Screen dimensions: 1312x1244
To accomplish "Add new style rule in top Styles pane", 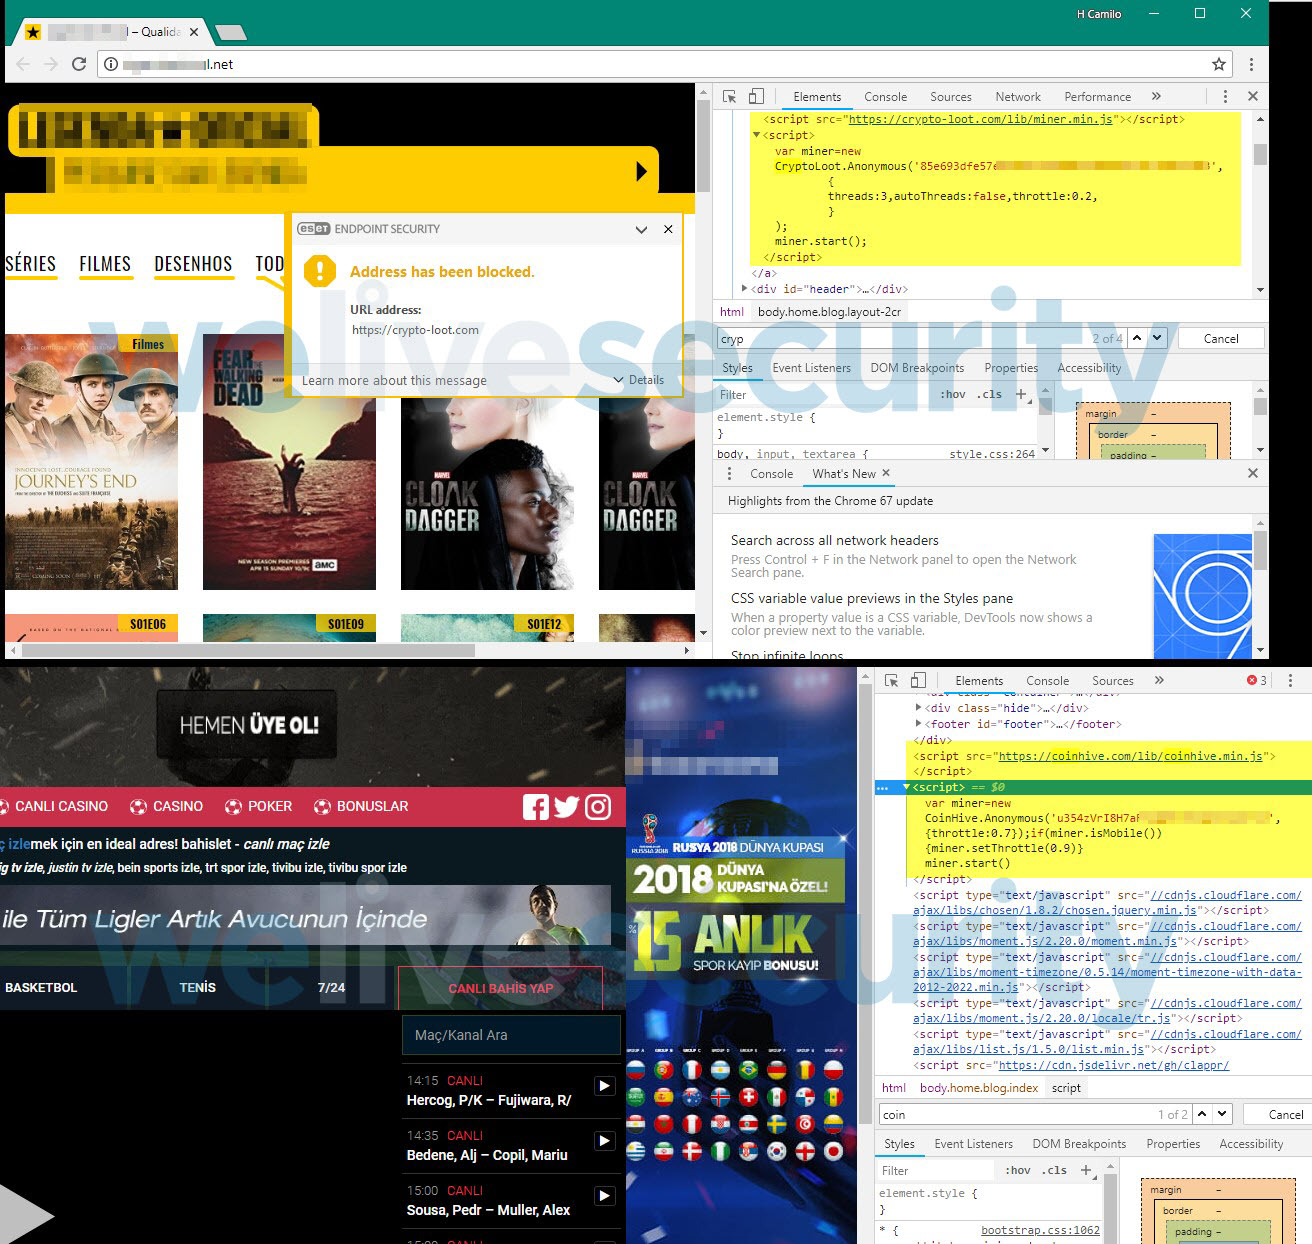I will pos(1021,394).
